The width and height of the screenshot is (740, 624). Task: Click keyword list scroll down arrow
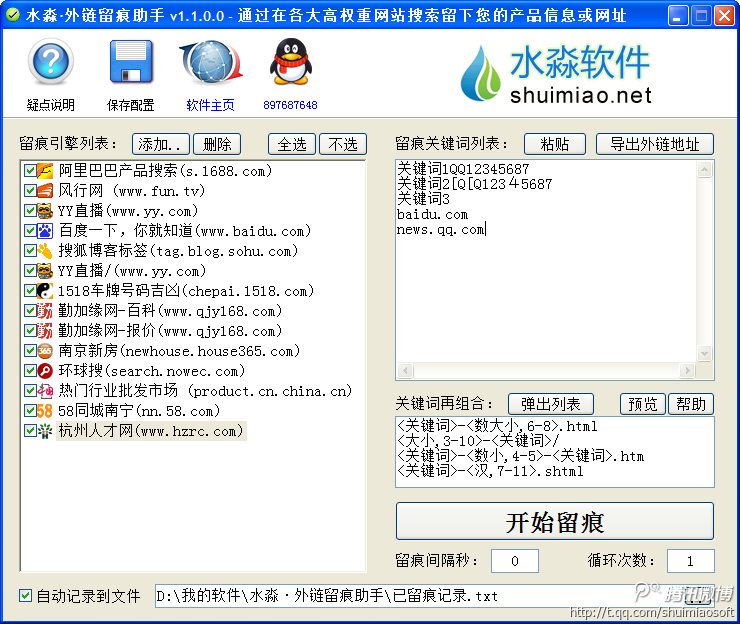[x=704, y=353]
